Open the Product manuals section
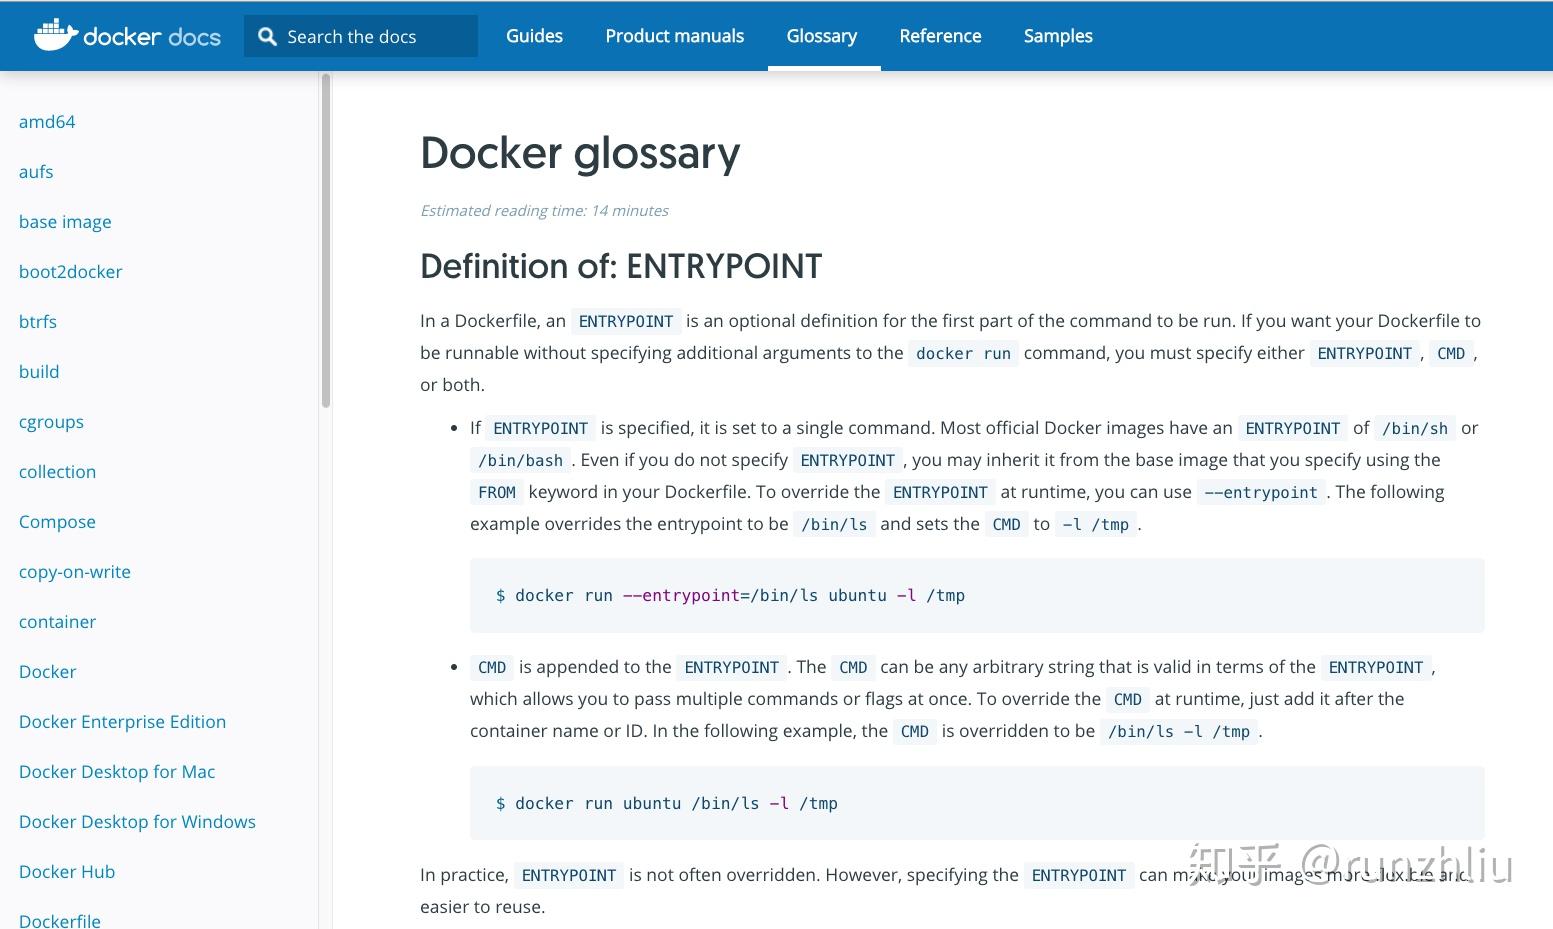 pyautogui.click(x=674, y=36)
